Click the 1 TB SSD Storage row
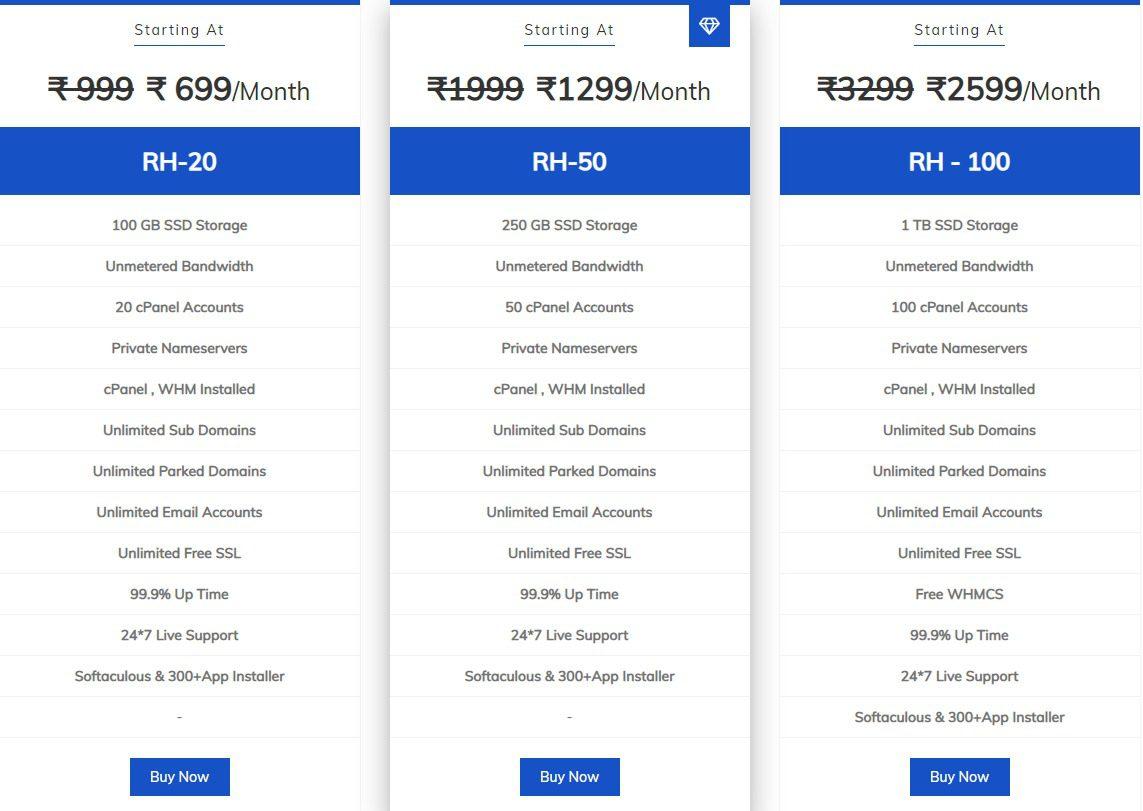This screenshot has height=811, width=1143. (959, 225)
